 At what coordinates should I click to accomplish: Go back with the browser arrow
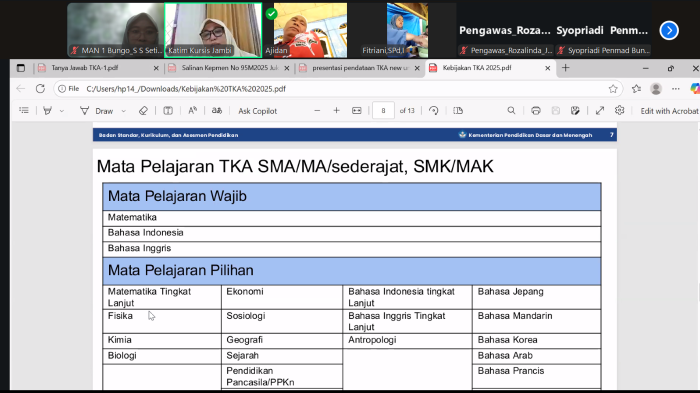pos(21,89)
